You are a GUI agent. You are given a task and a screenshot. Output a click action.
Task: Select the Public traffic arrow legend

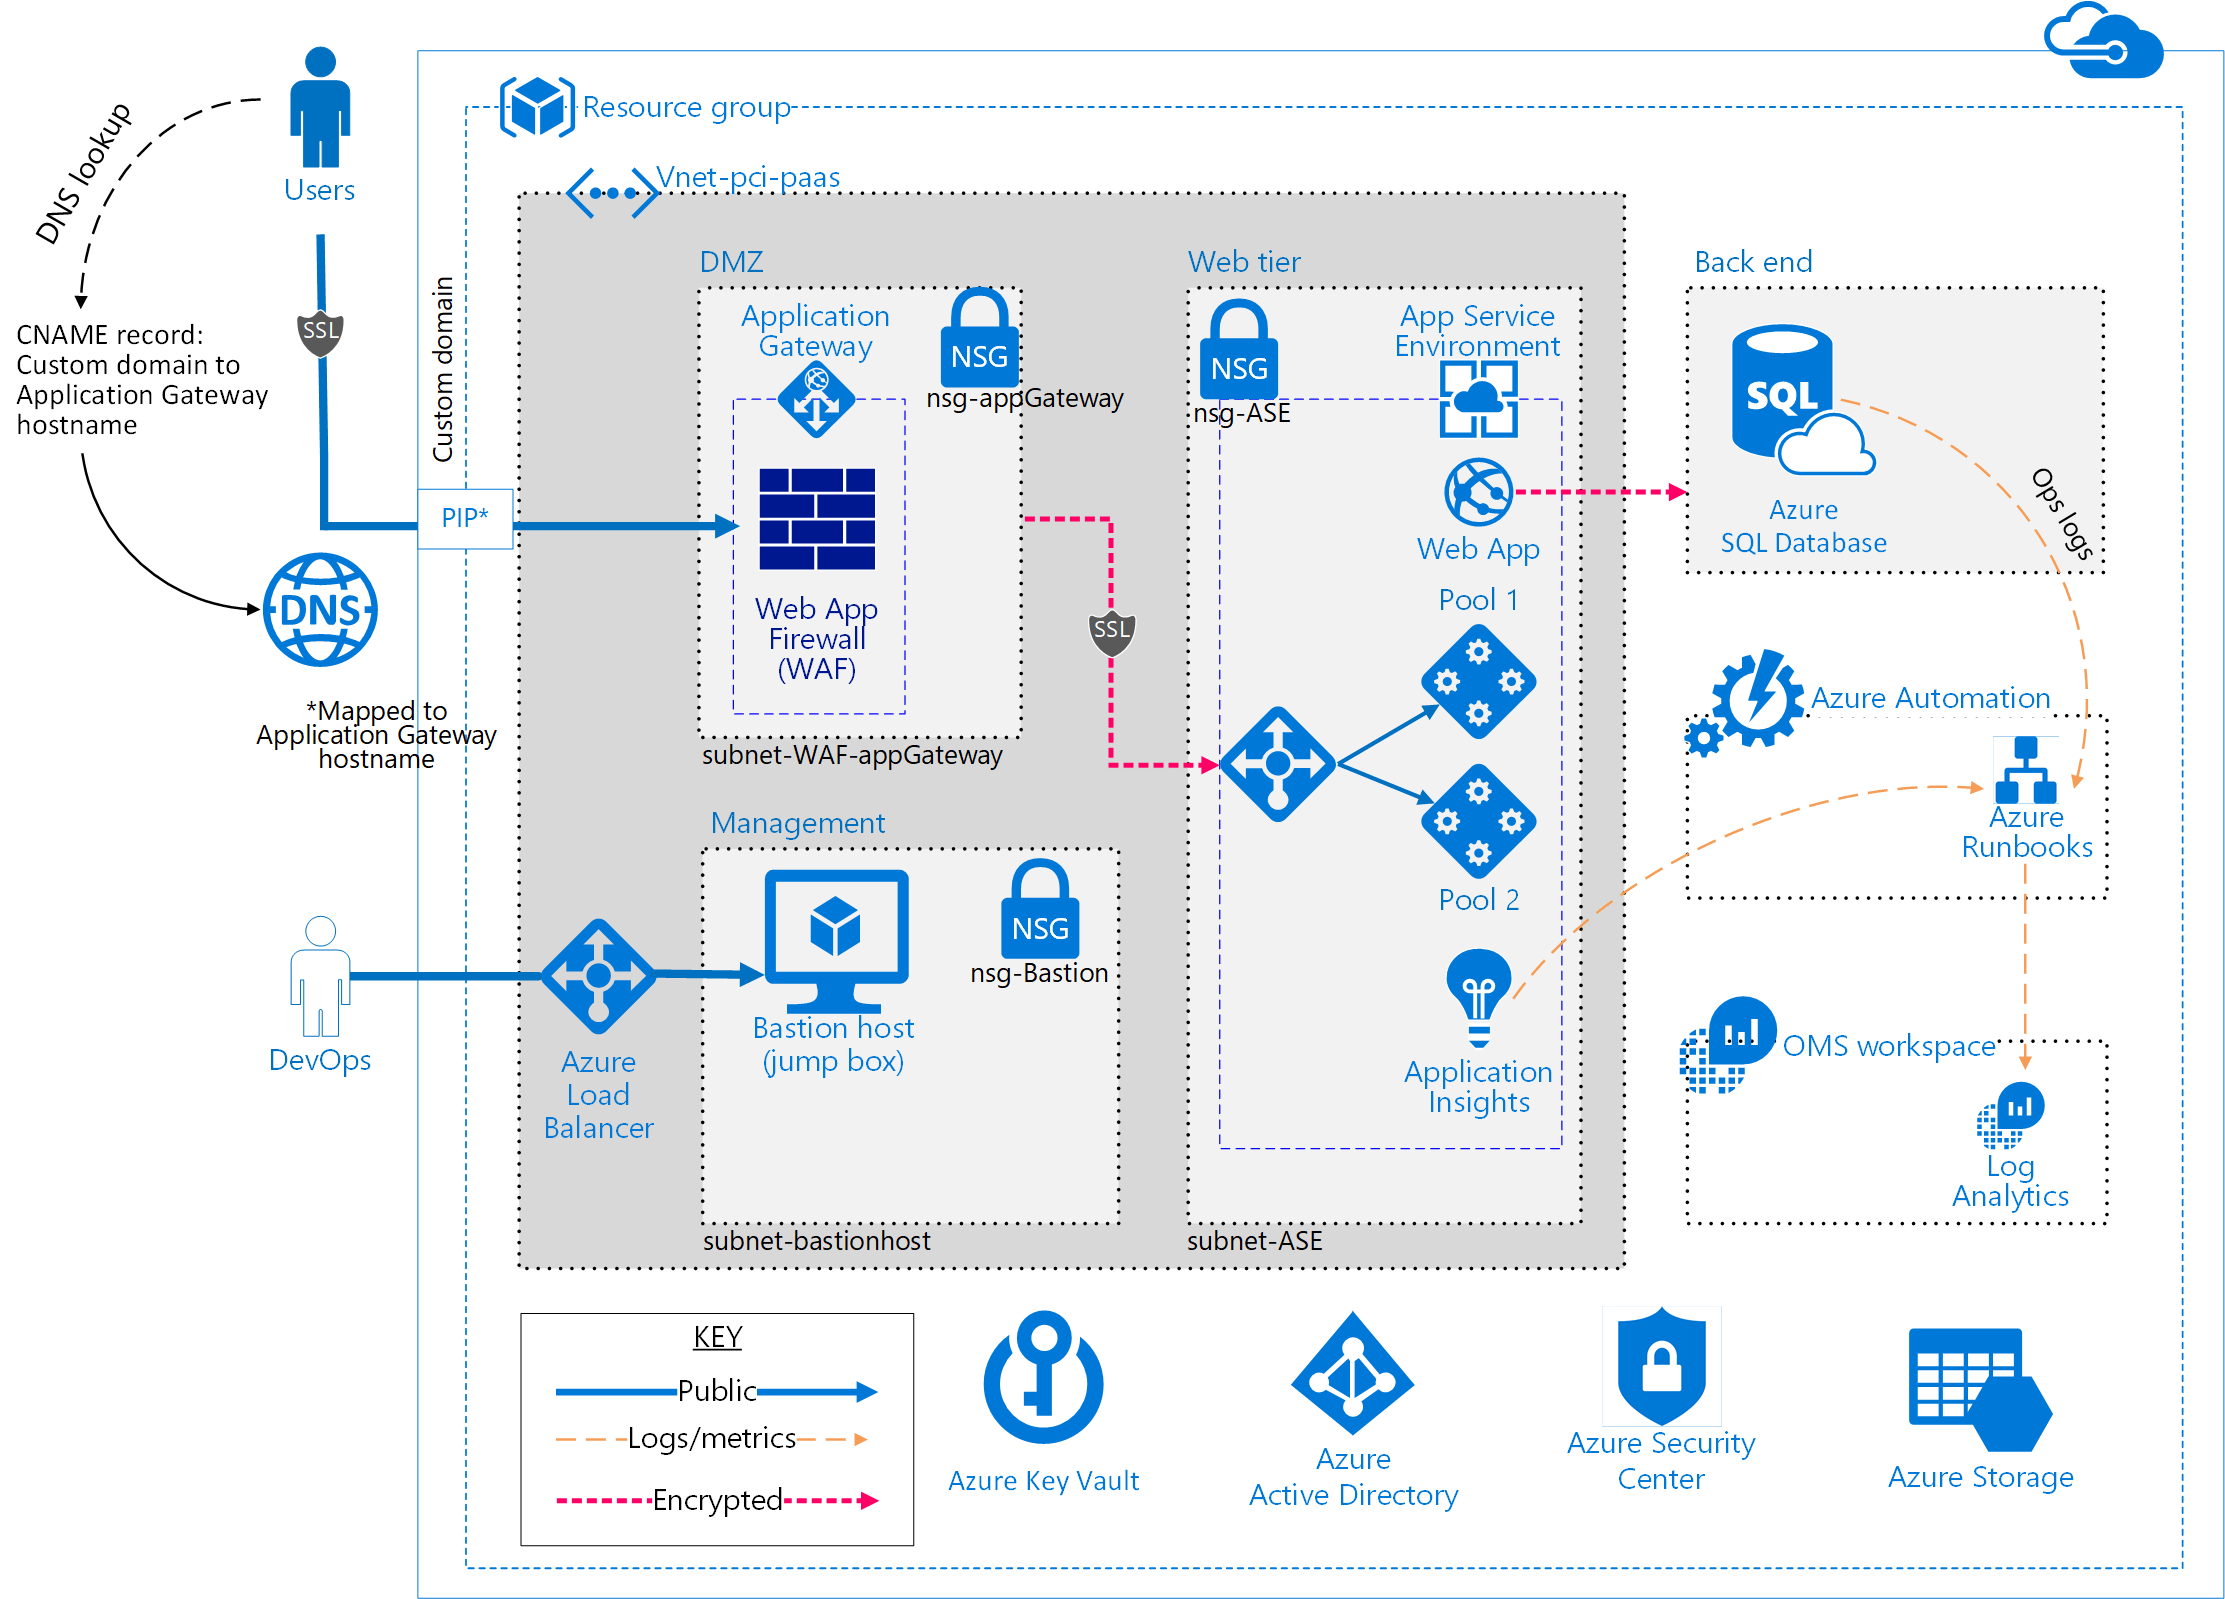726,1395
